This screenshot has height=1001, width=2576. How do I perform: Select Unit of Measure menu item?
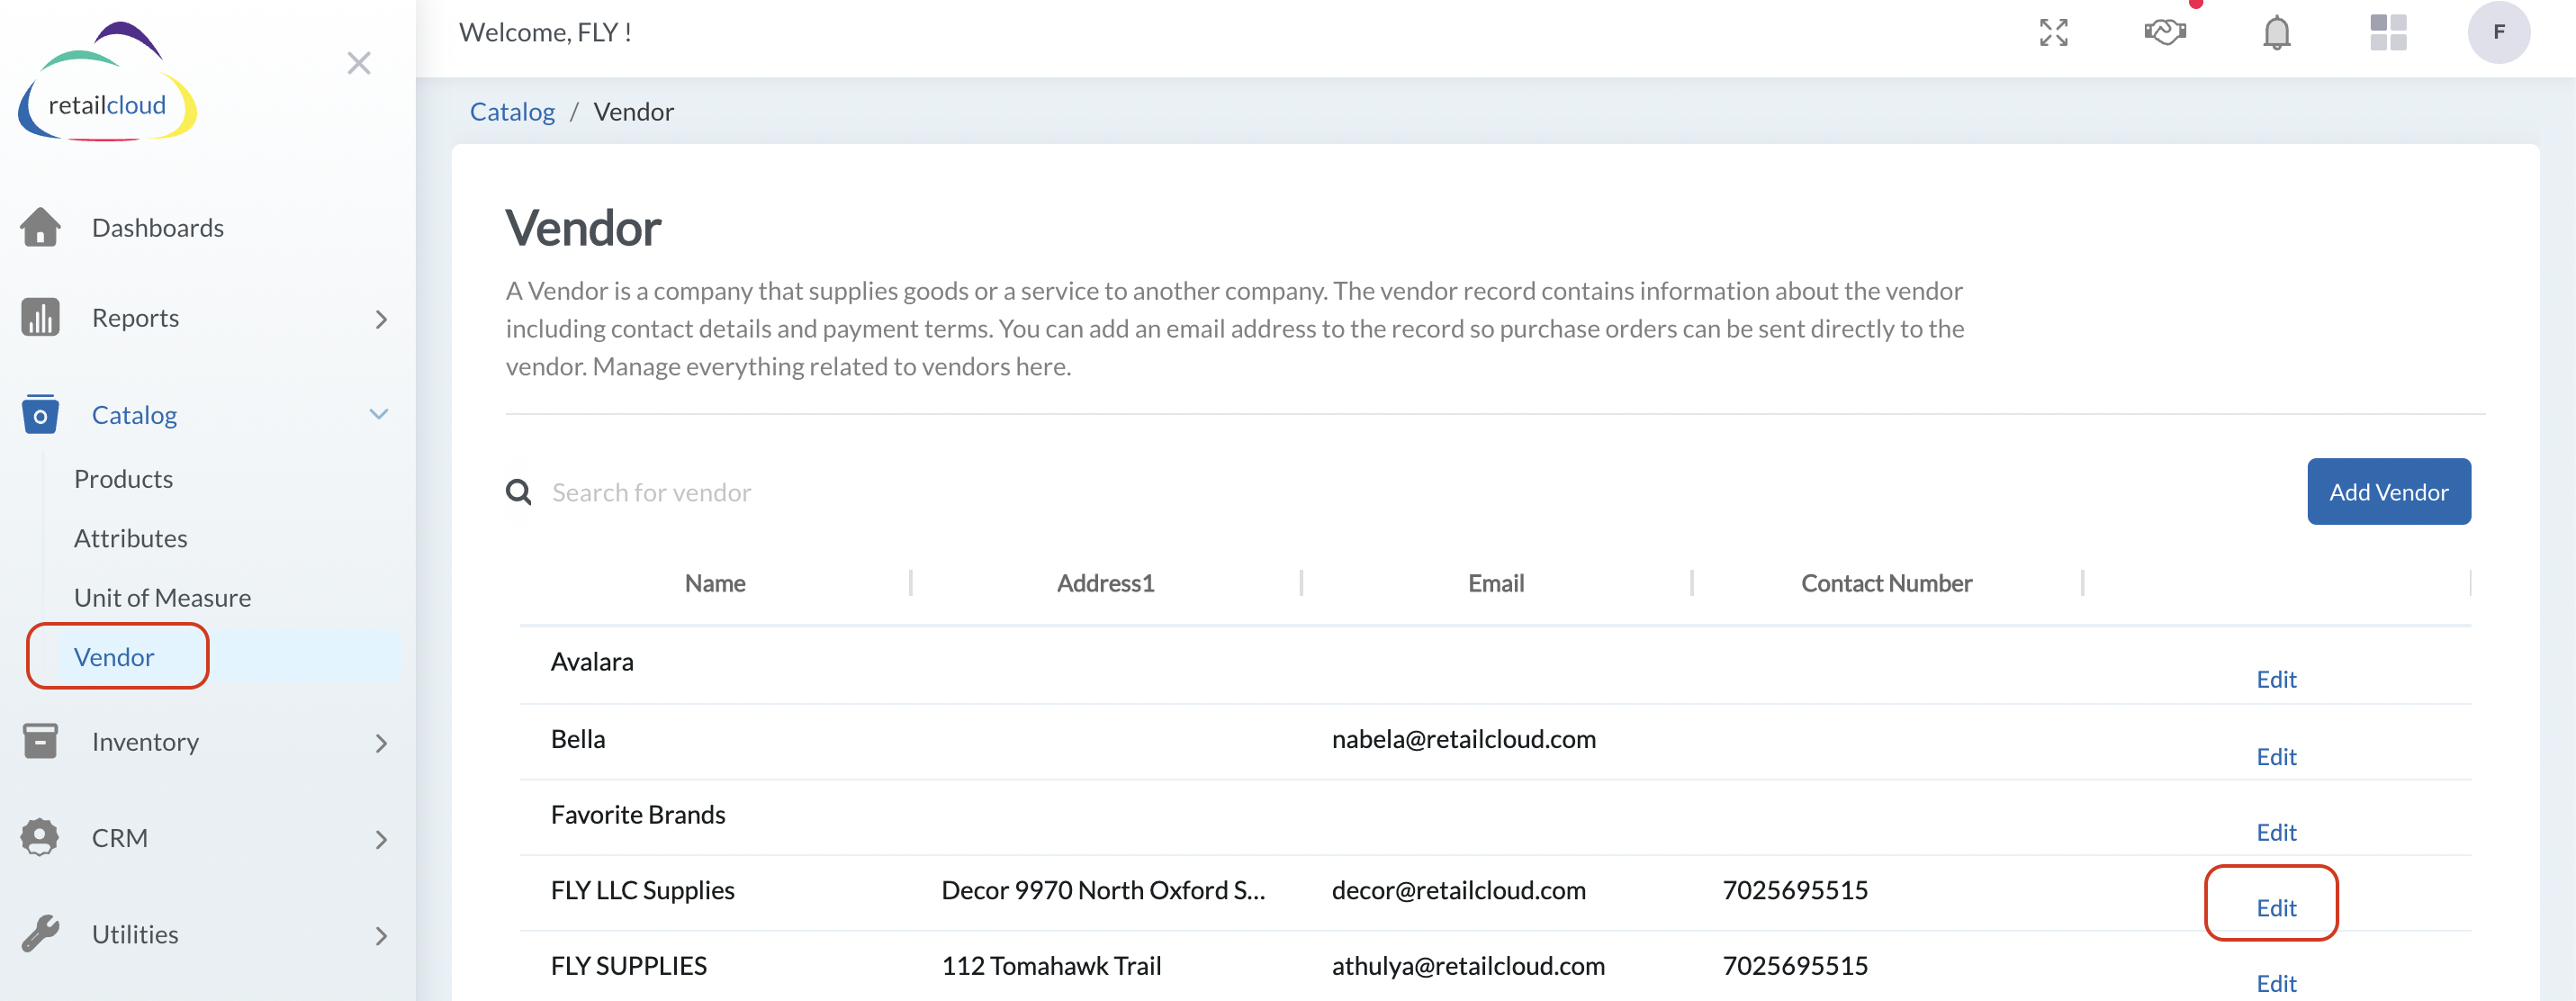(x=162, y=597)
